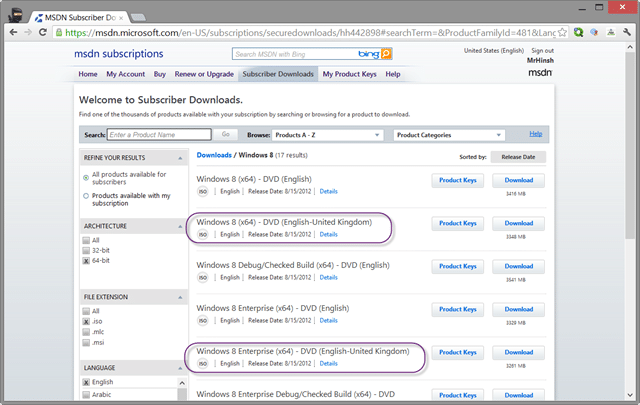Focus the Enter a Product Name field
The image size is (640, 405).
click(x=159, y=135)
